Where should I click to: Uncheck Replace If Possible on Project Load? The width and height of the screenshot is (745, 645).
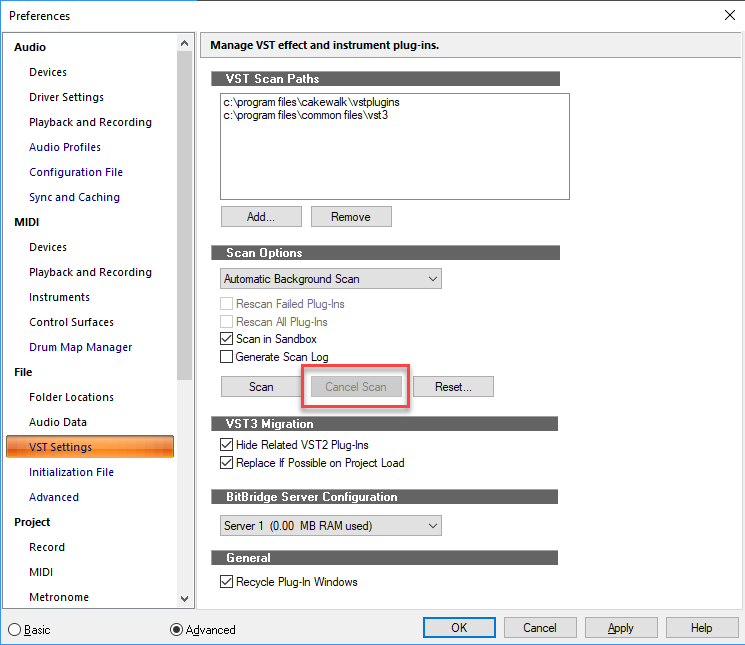[227, 463]
